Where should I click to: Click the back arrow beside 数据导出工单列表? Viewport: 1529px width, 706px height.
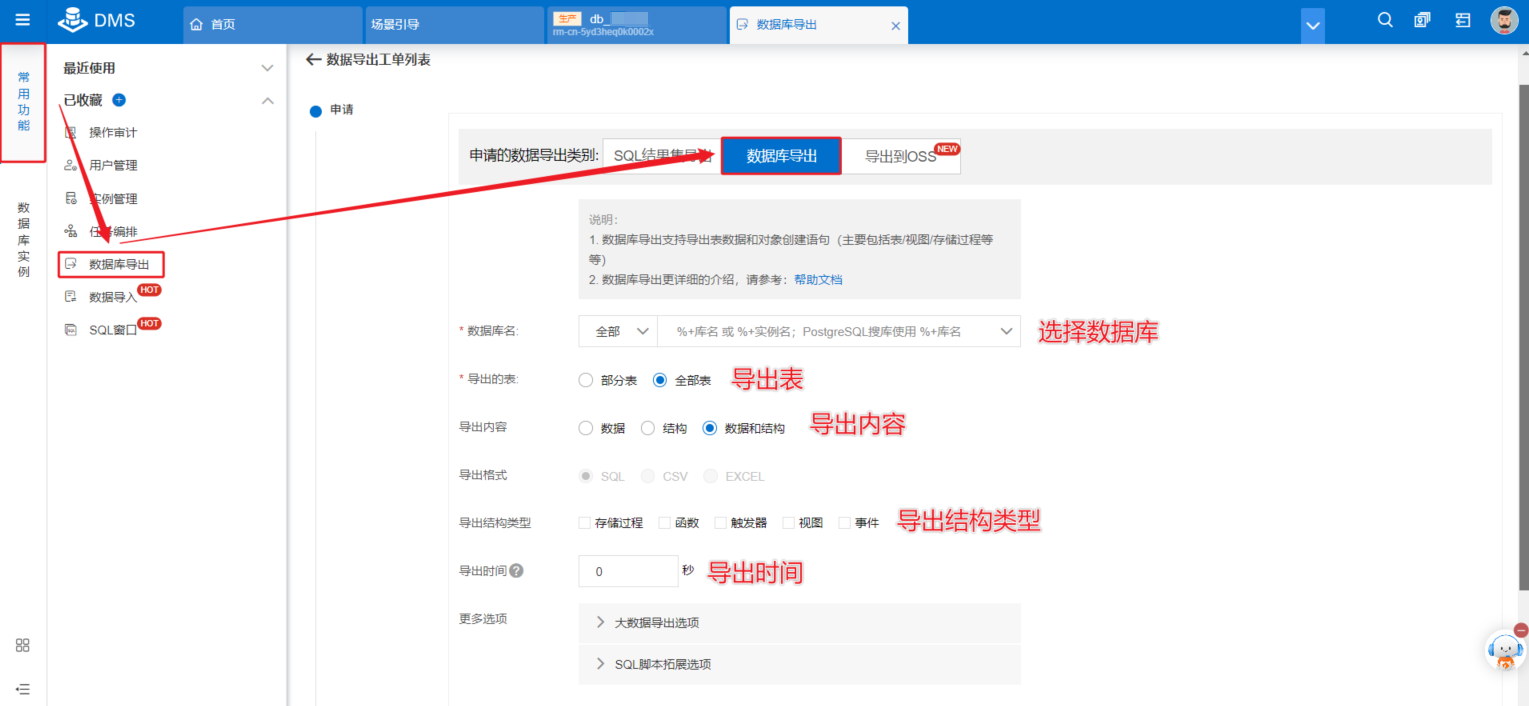313,60
